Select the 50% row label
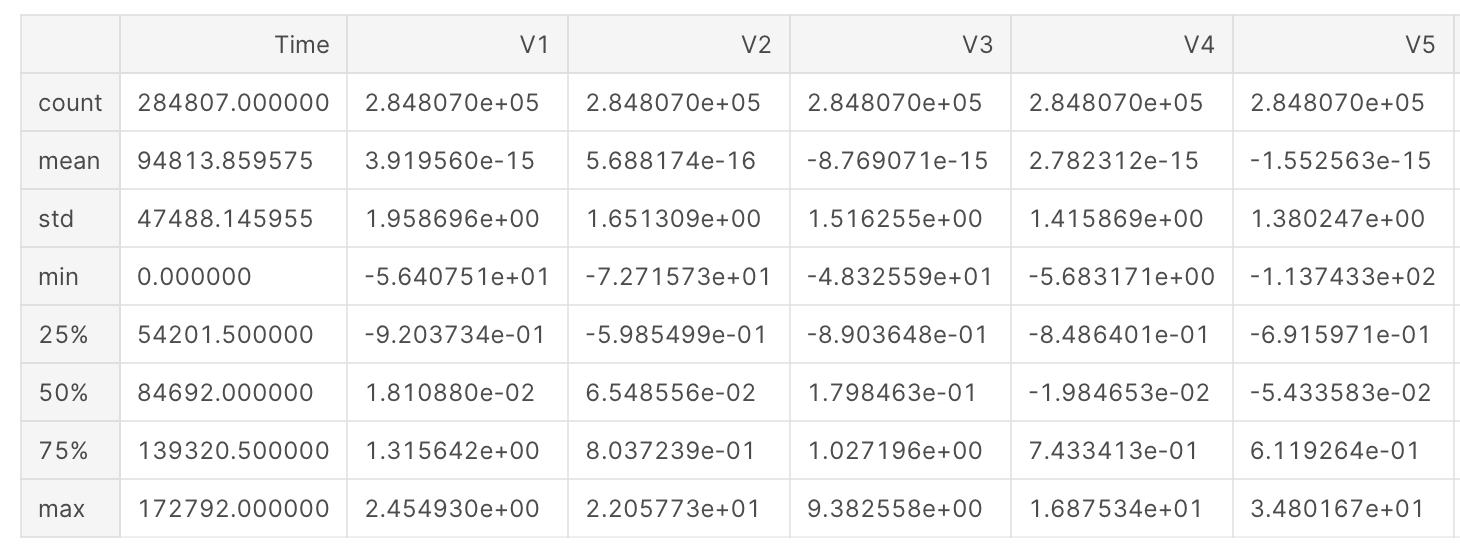The width and height of the screenshot is (1460, 556). 63,392
